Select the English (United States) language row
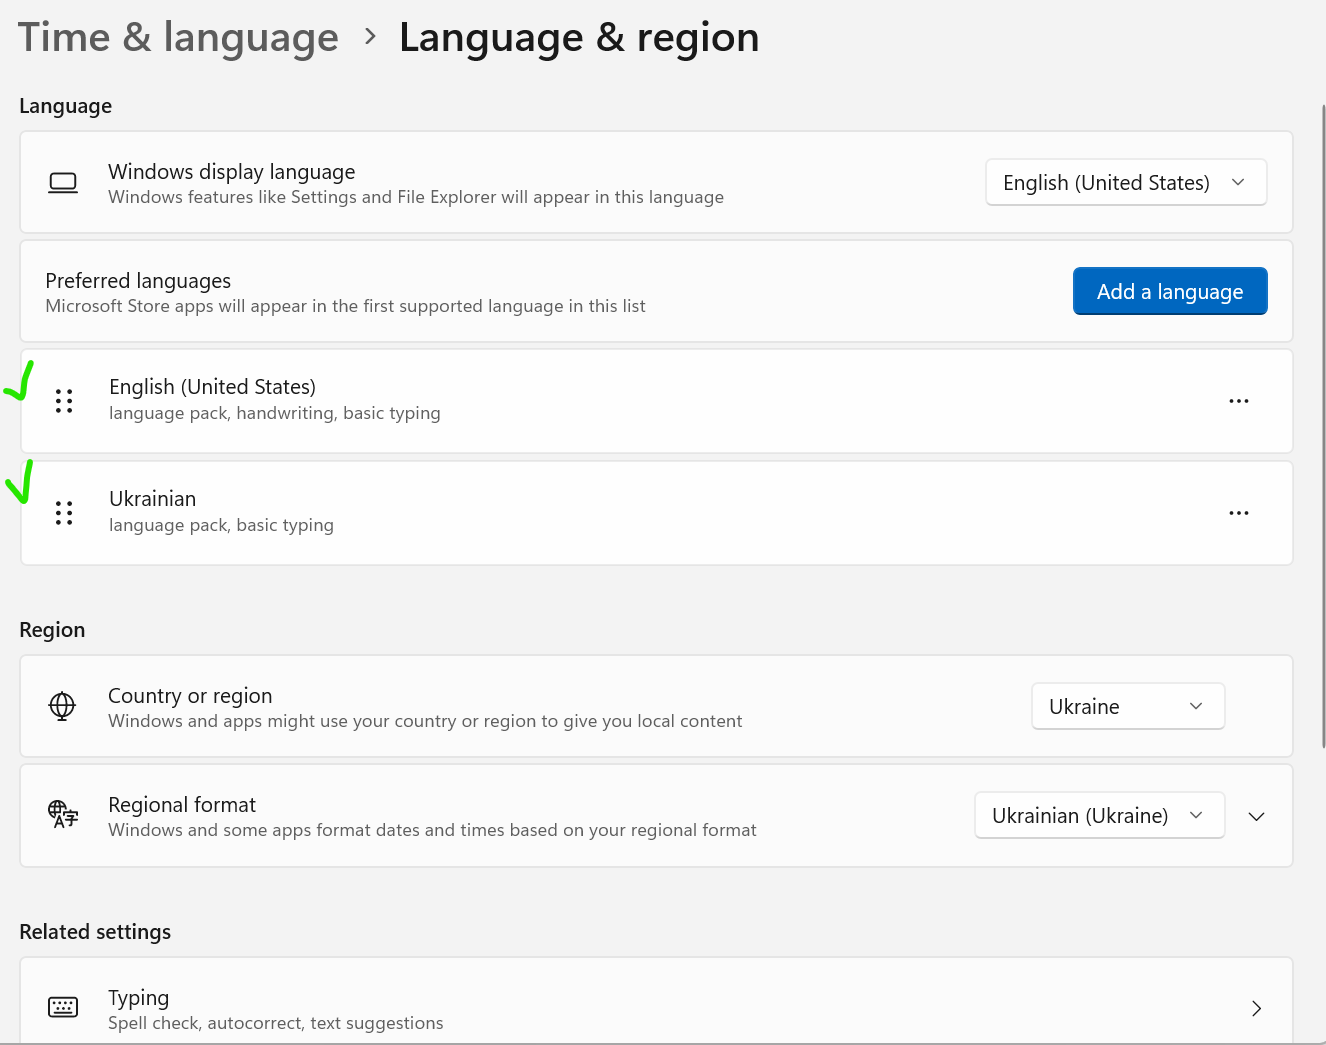 (x=656, y=401)
